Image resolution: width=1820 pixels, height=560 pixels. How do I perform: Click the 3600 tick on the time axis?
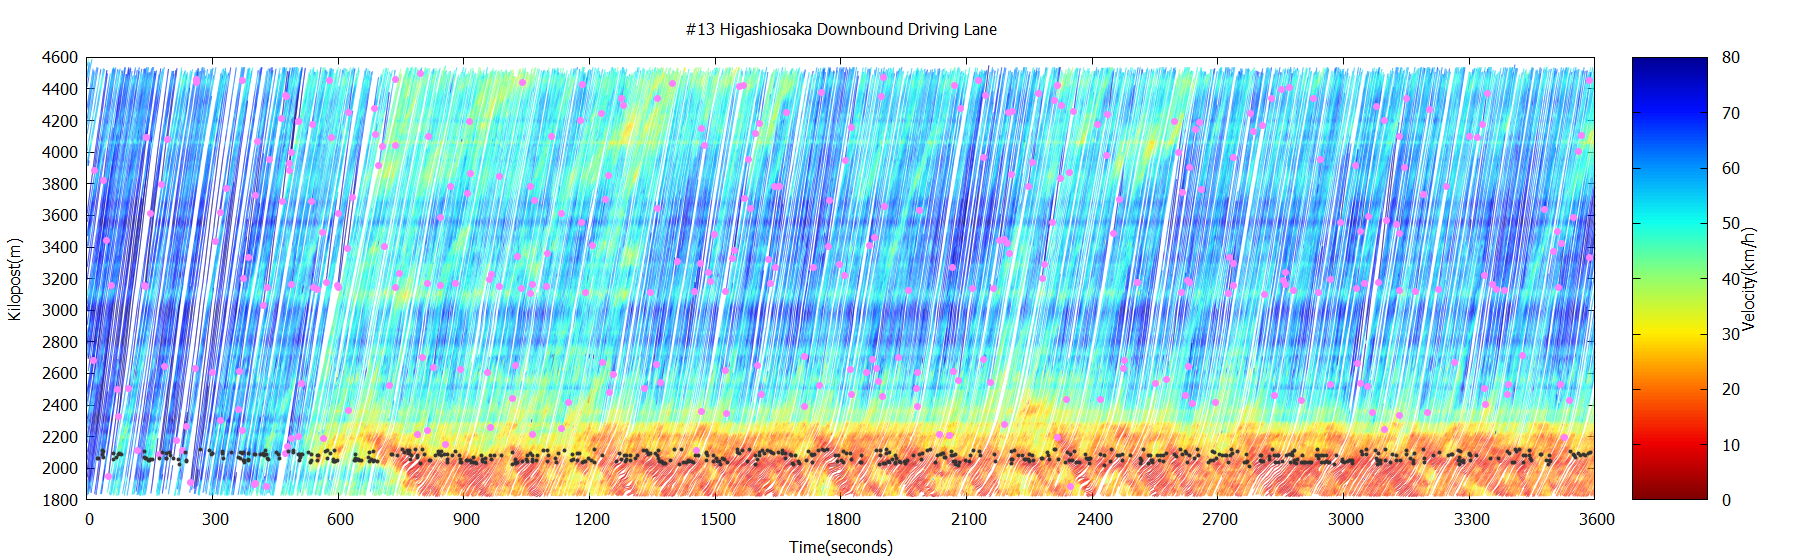click(1596, 519)
